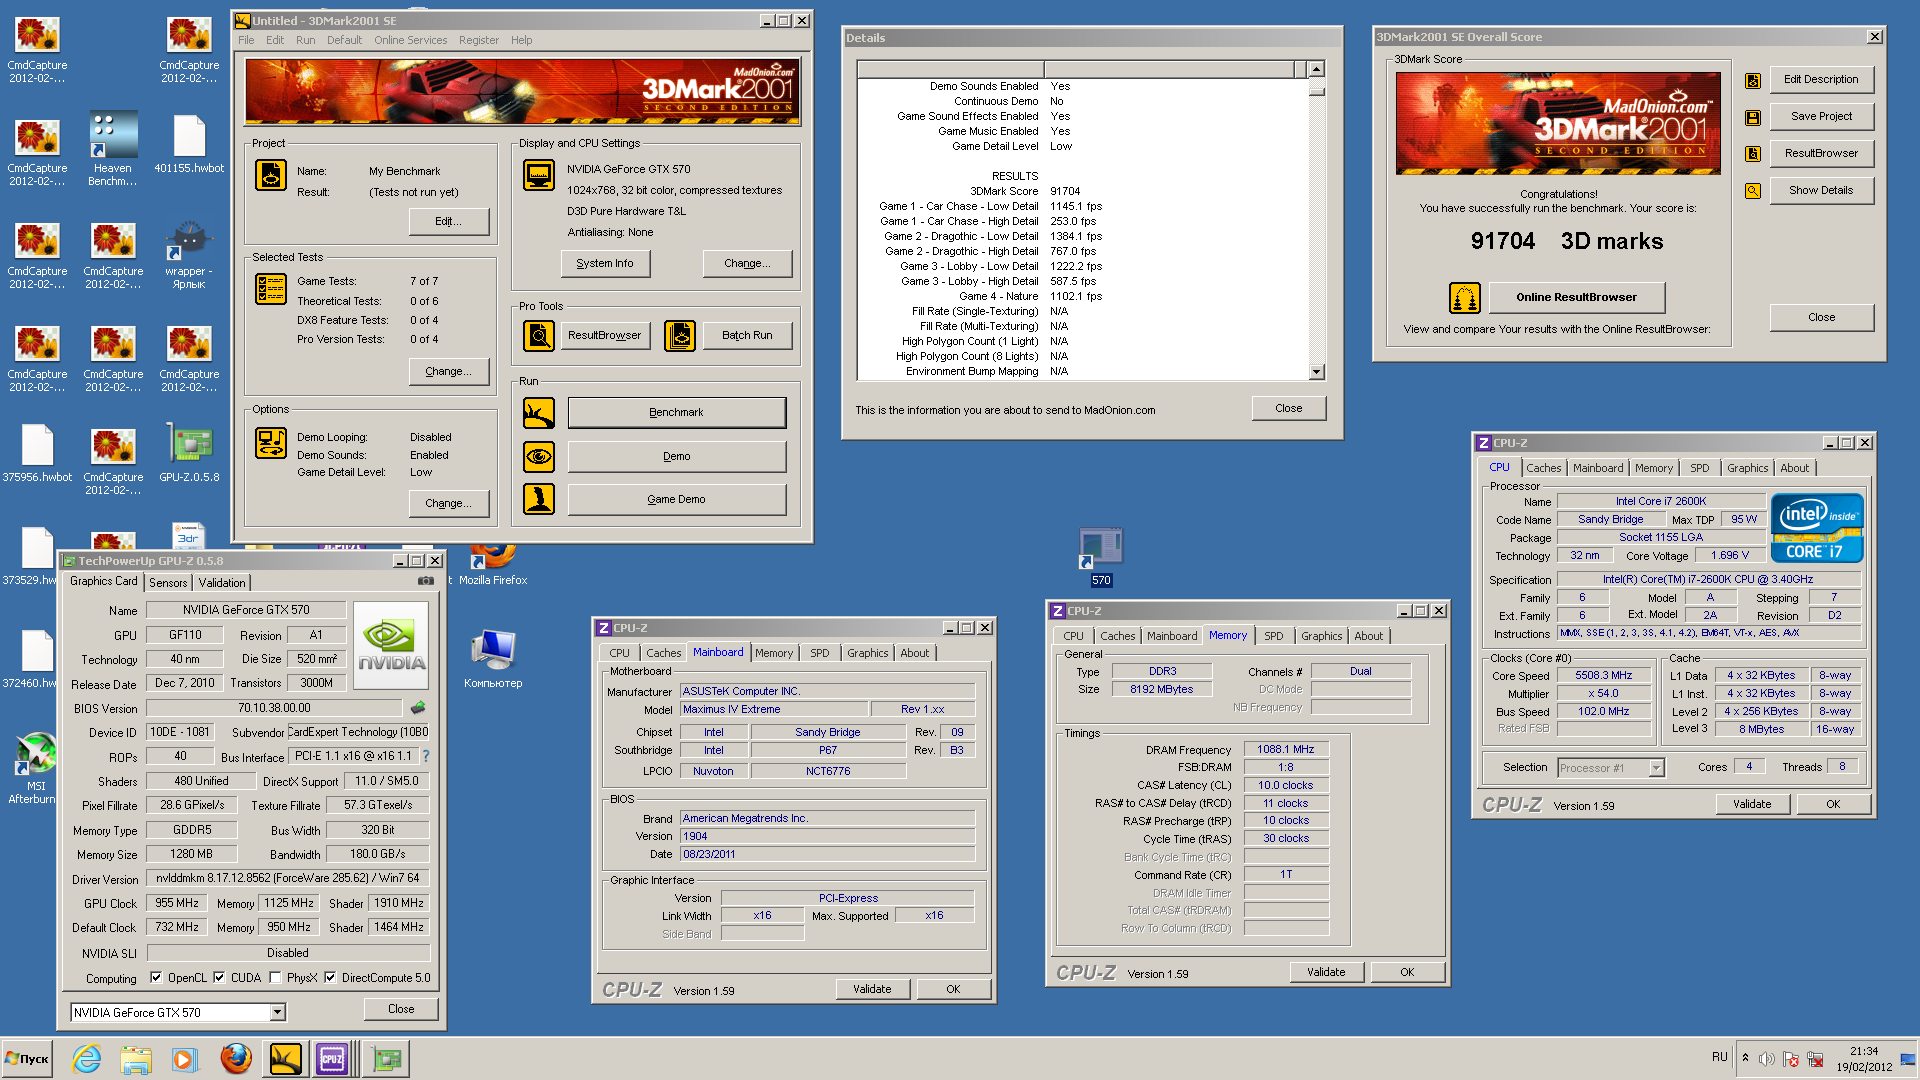The image size is (1920, 1080).
Task: Click the Game Demo joystick icon
Action: (x=539, y=499)
